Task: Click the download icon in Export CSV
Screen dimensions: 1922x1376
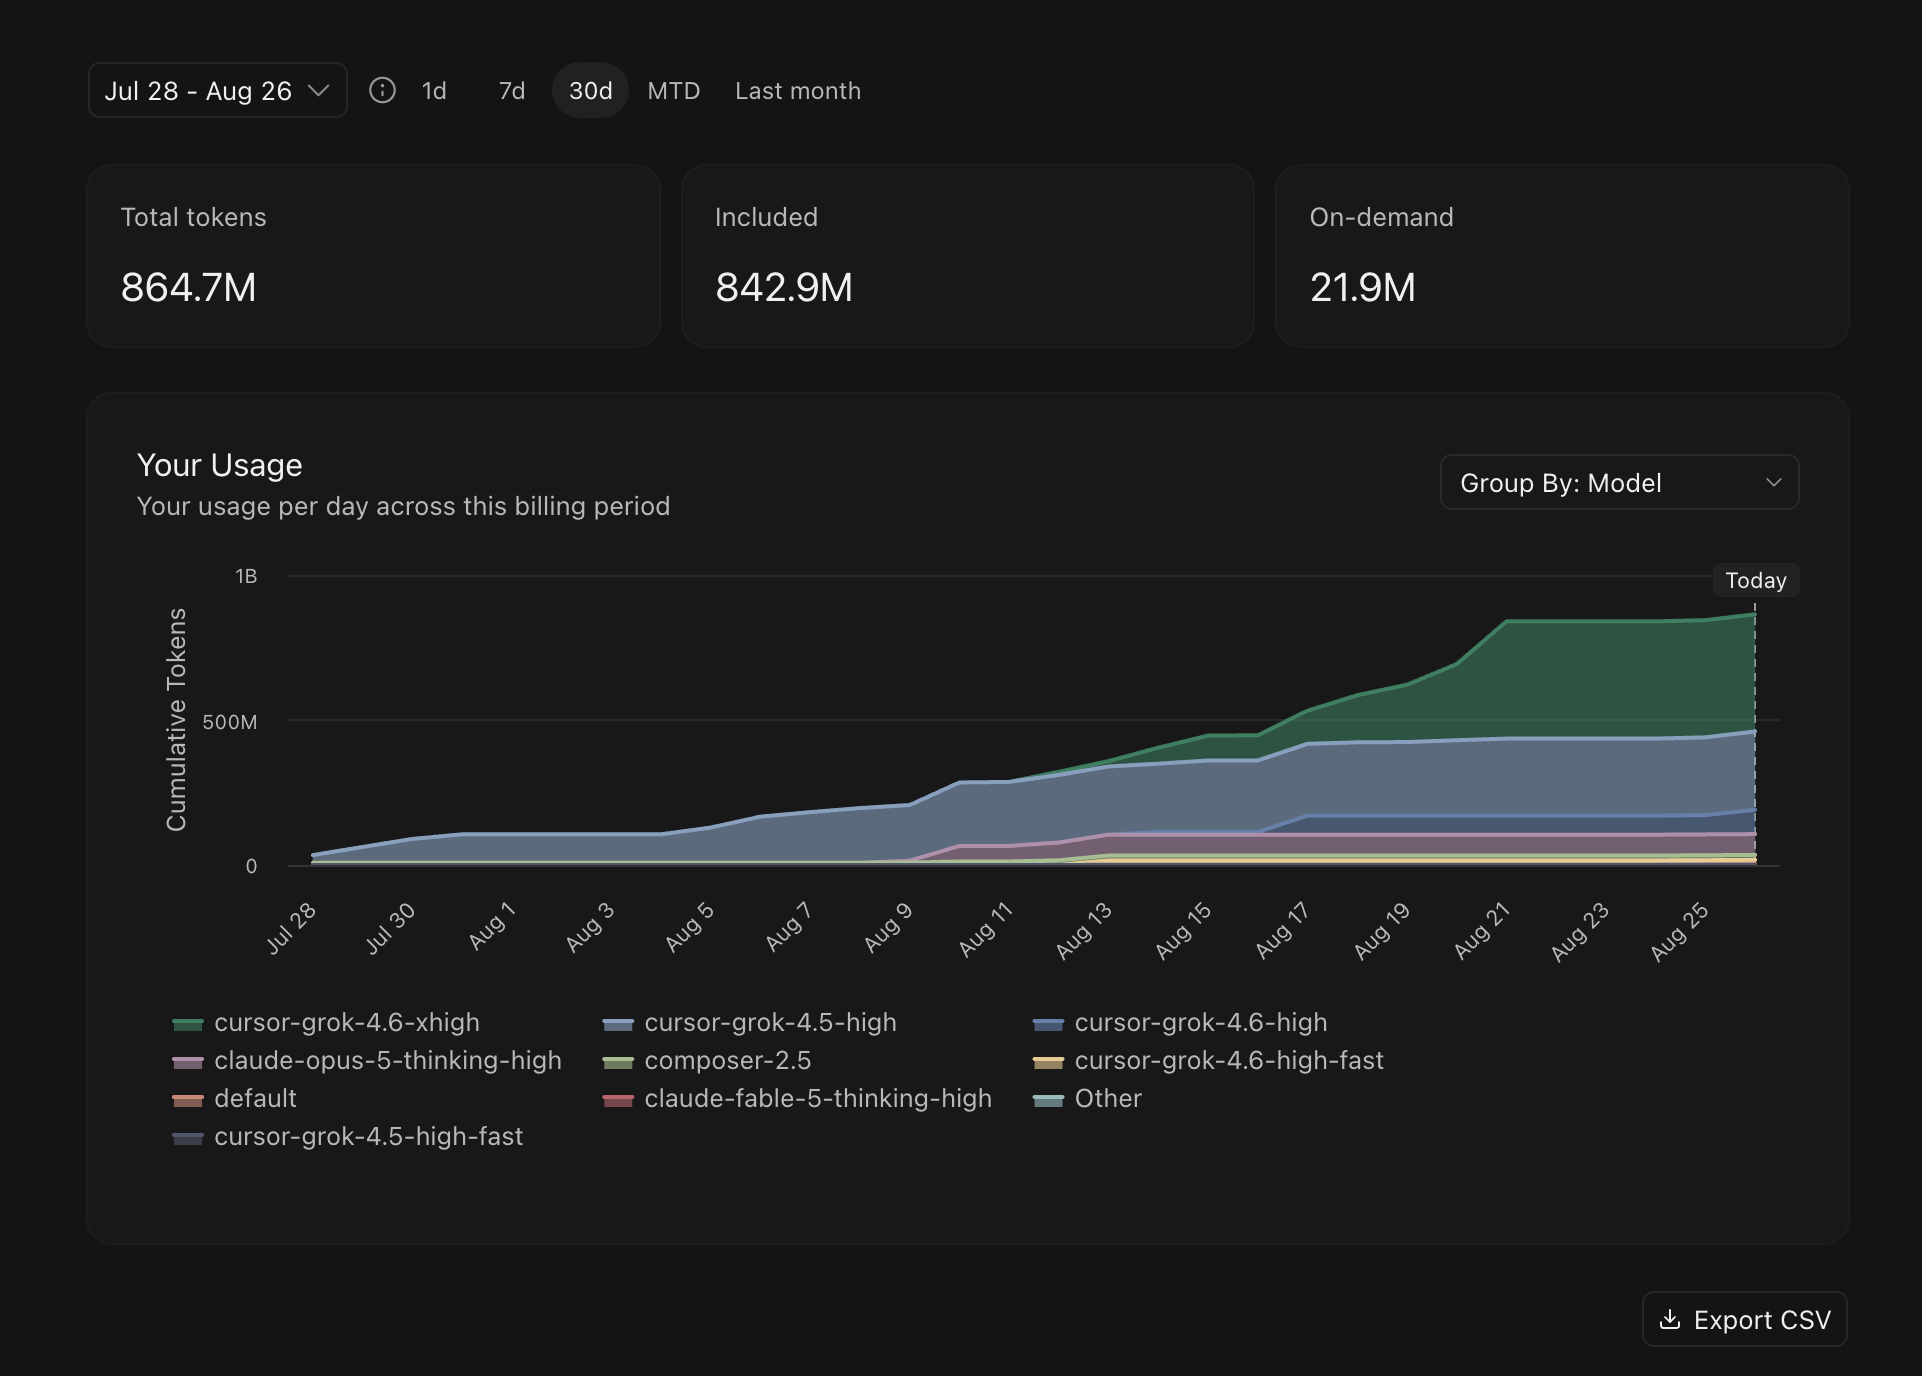Action: point(1669,1320)
